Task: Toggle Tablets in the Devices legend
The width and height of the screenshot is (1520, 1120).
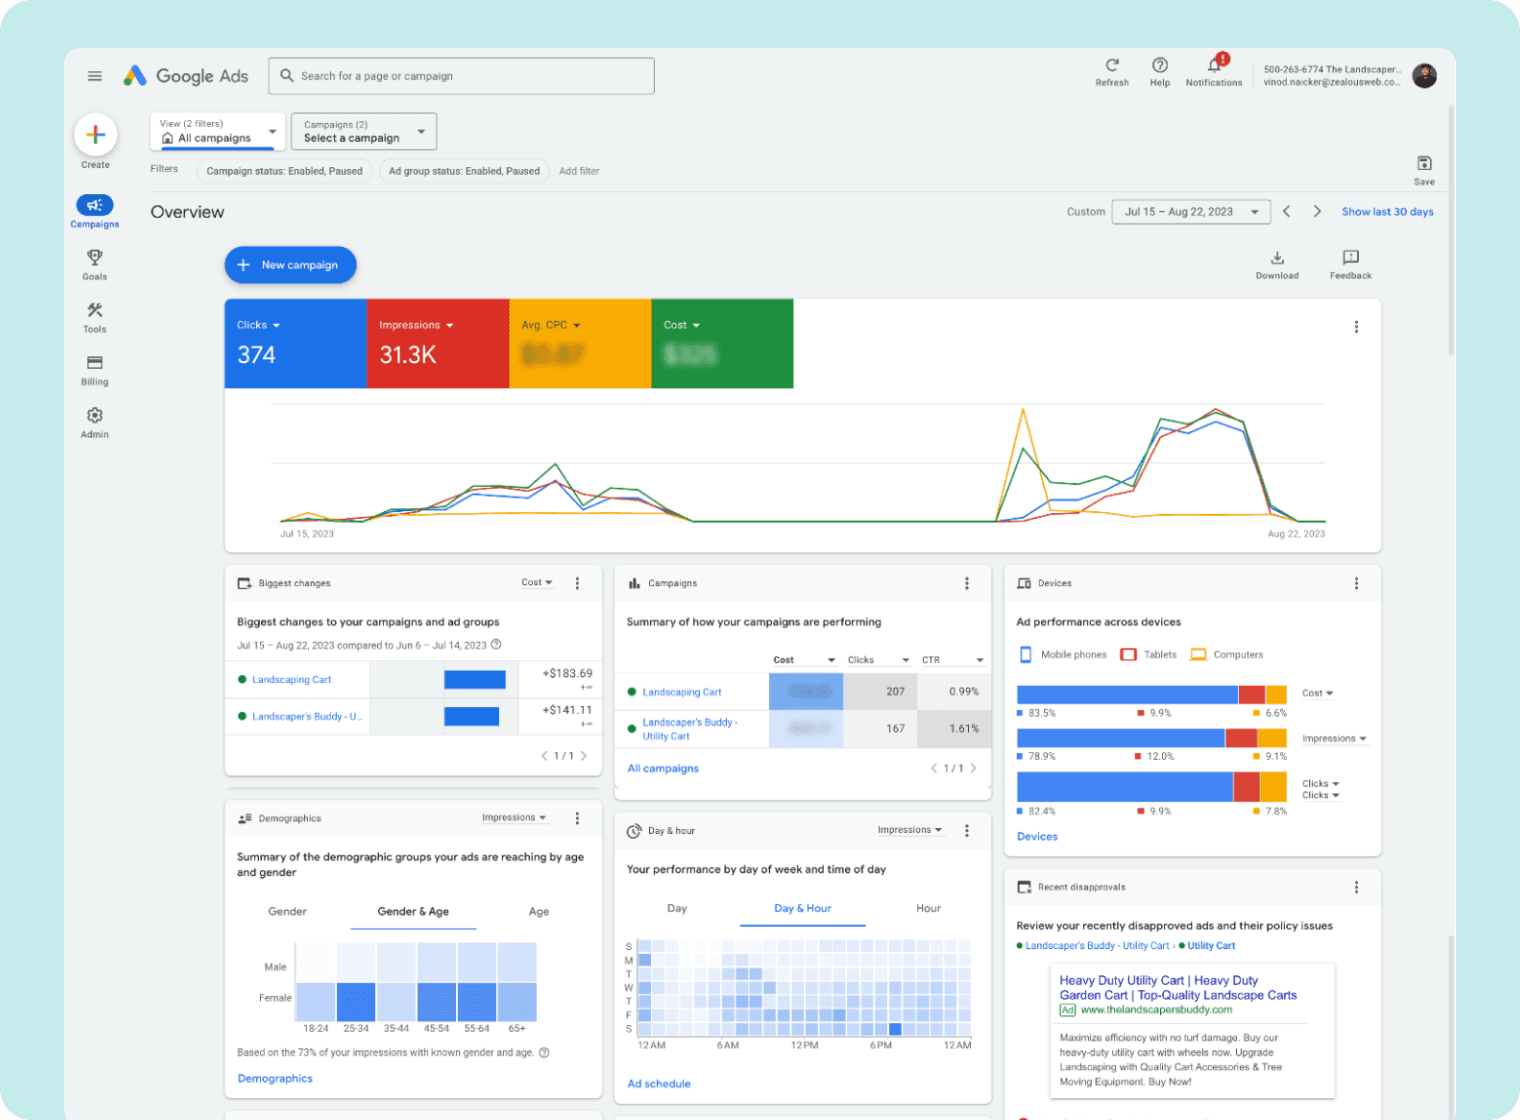Action: [1148, 654]
